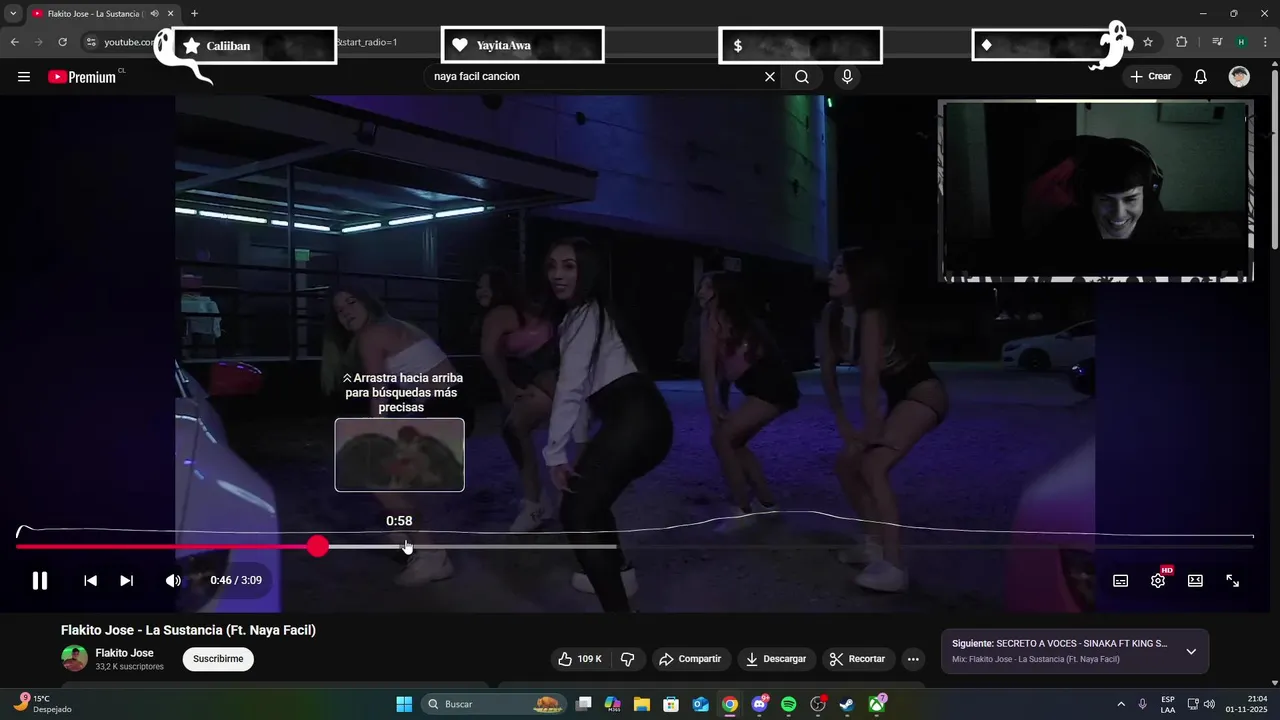
Task: Enter fullscreen mode on the video
Action: (1233, 580)
